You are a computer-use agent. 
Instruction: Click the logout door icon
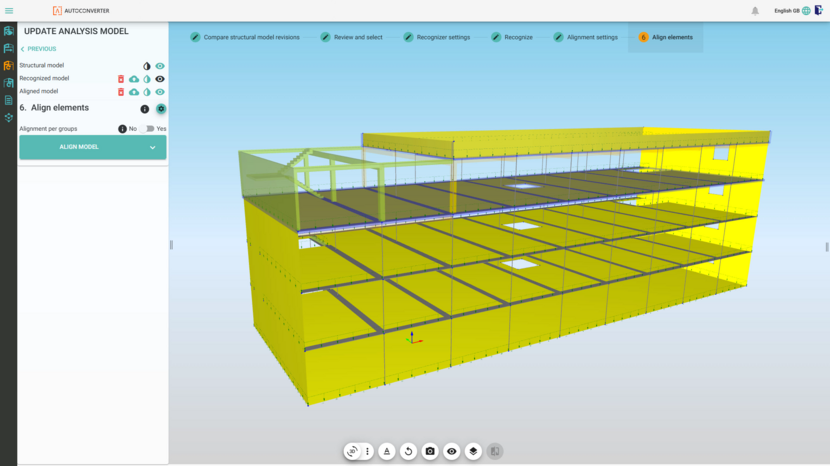click(819, 11)
